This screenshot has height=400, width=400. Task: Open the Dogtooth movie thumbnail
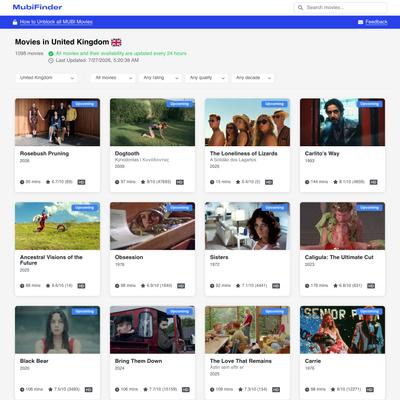coord(152,122)
